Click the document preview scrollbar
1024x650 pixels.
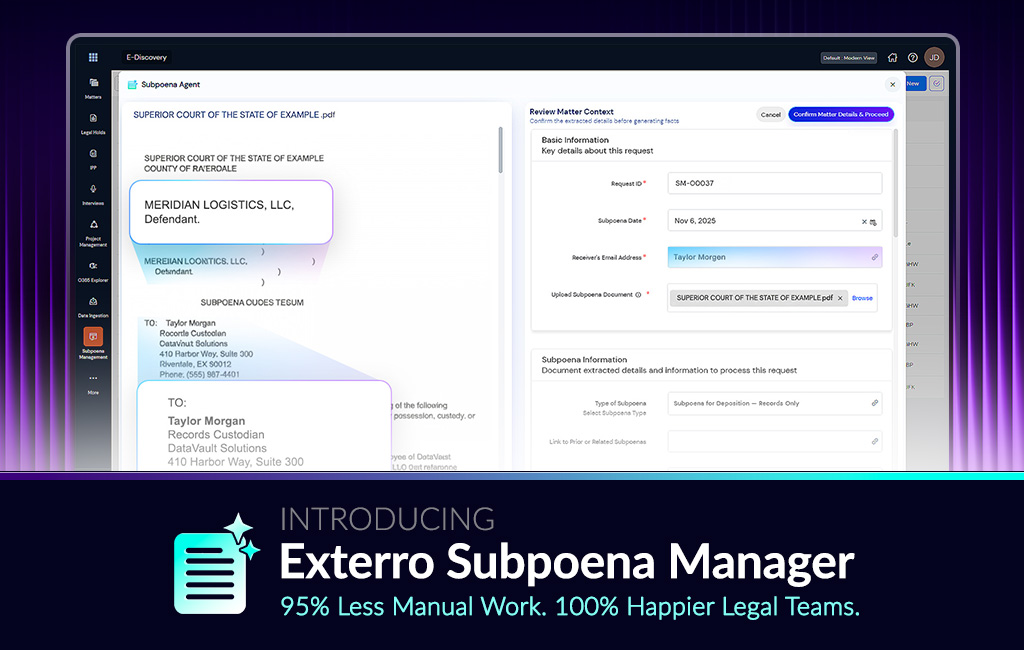pyautogui.click(x=501, y=150)
